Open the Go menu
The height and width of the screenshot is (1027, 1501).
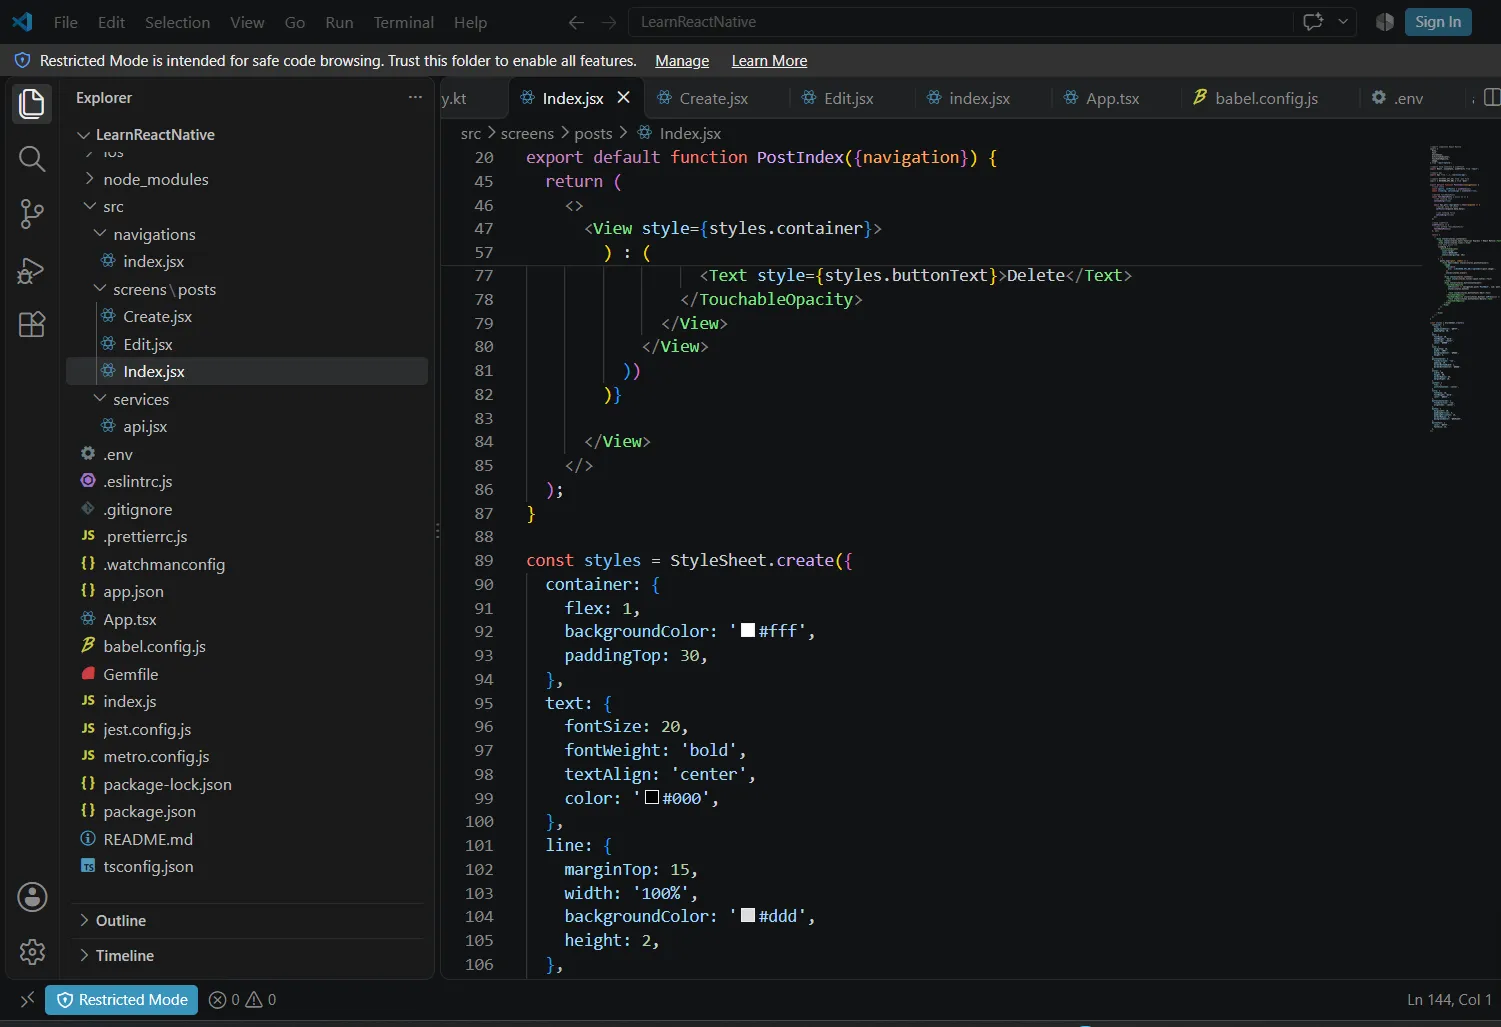tap(295, 22)
